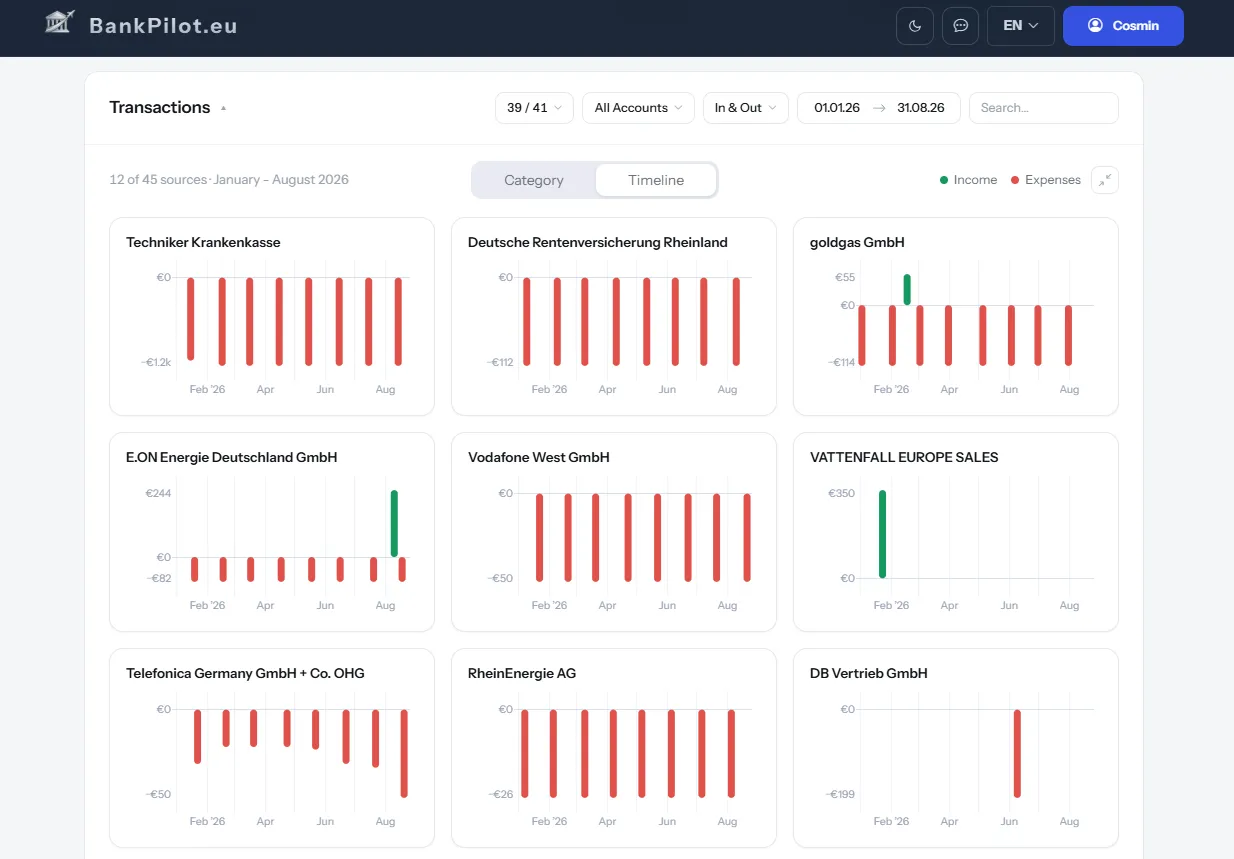Click the RheinEnergie AG card title
The image size is (1234, 859).
coord(522,673)
